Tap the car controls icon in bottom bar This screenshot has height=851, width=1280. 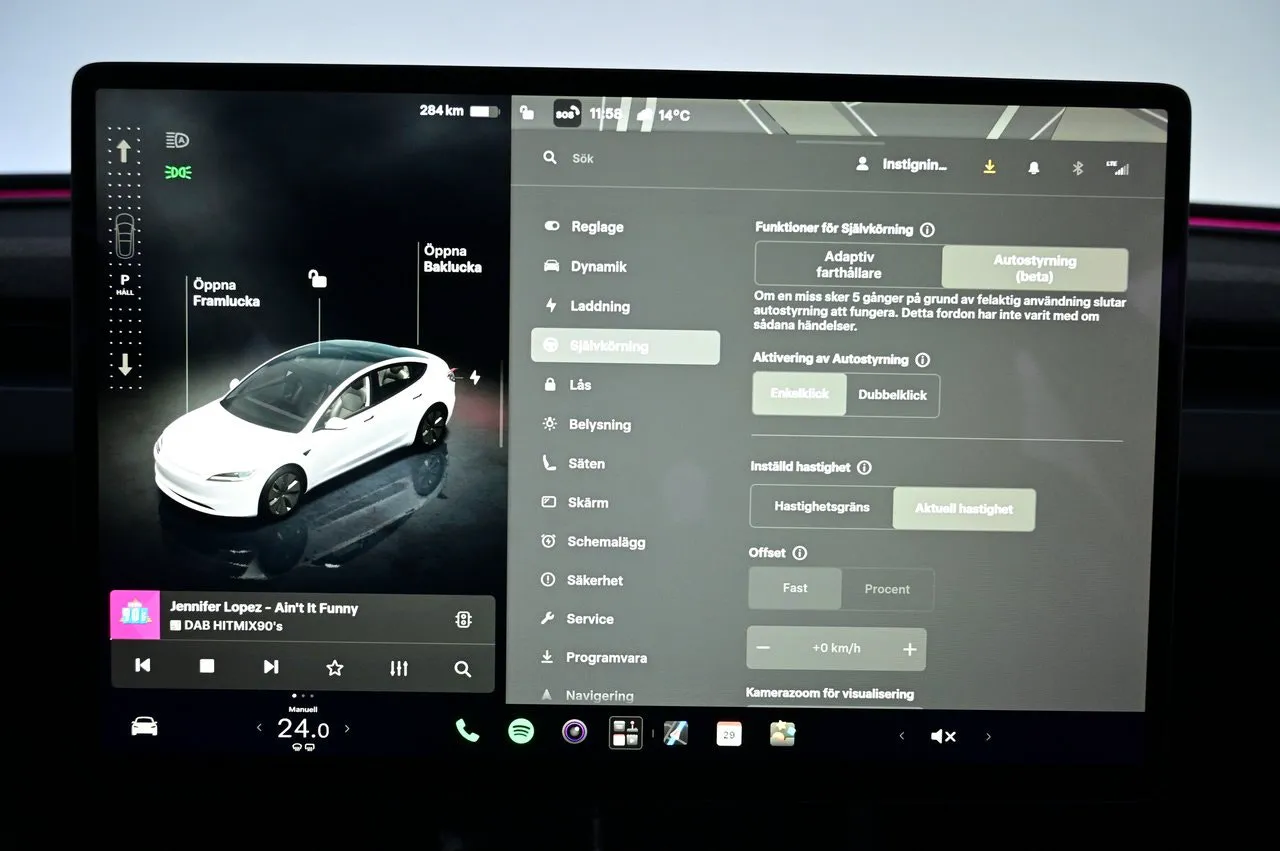(x=145, y=727)
